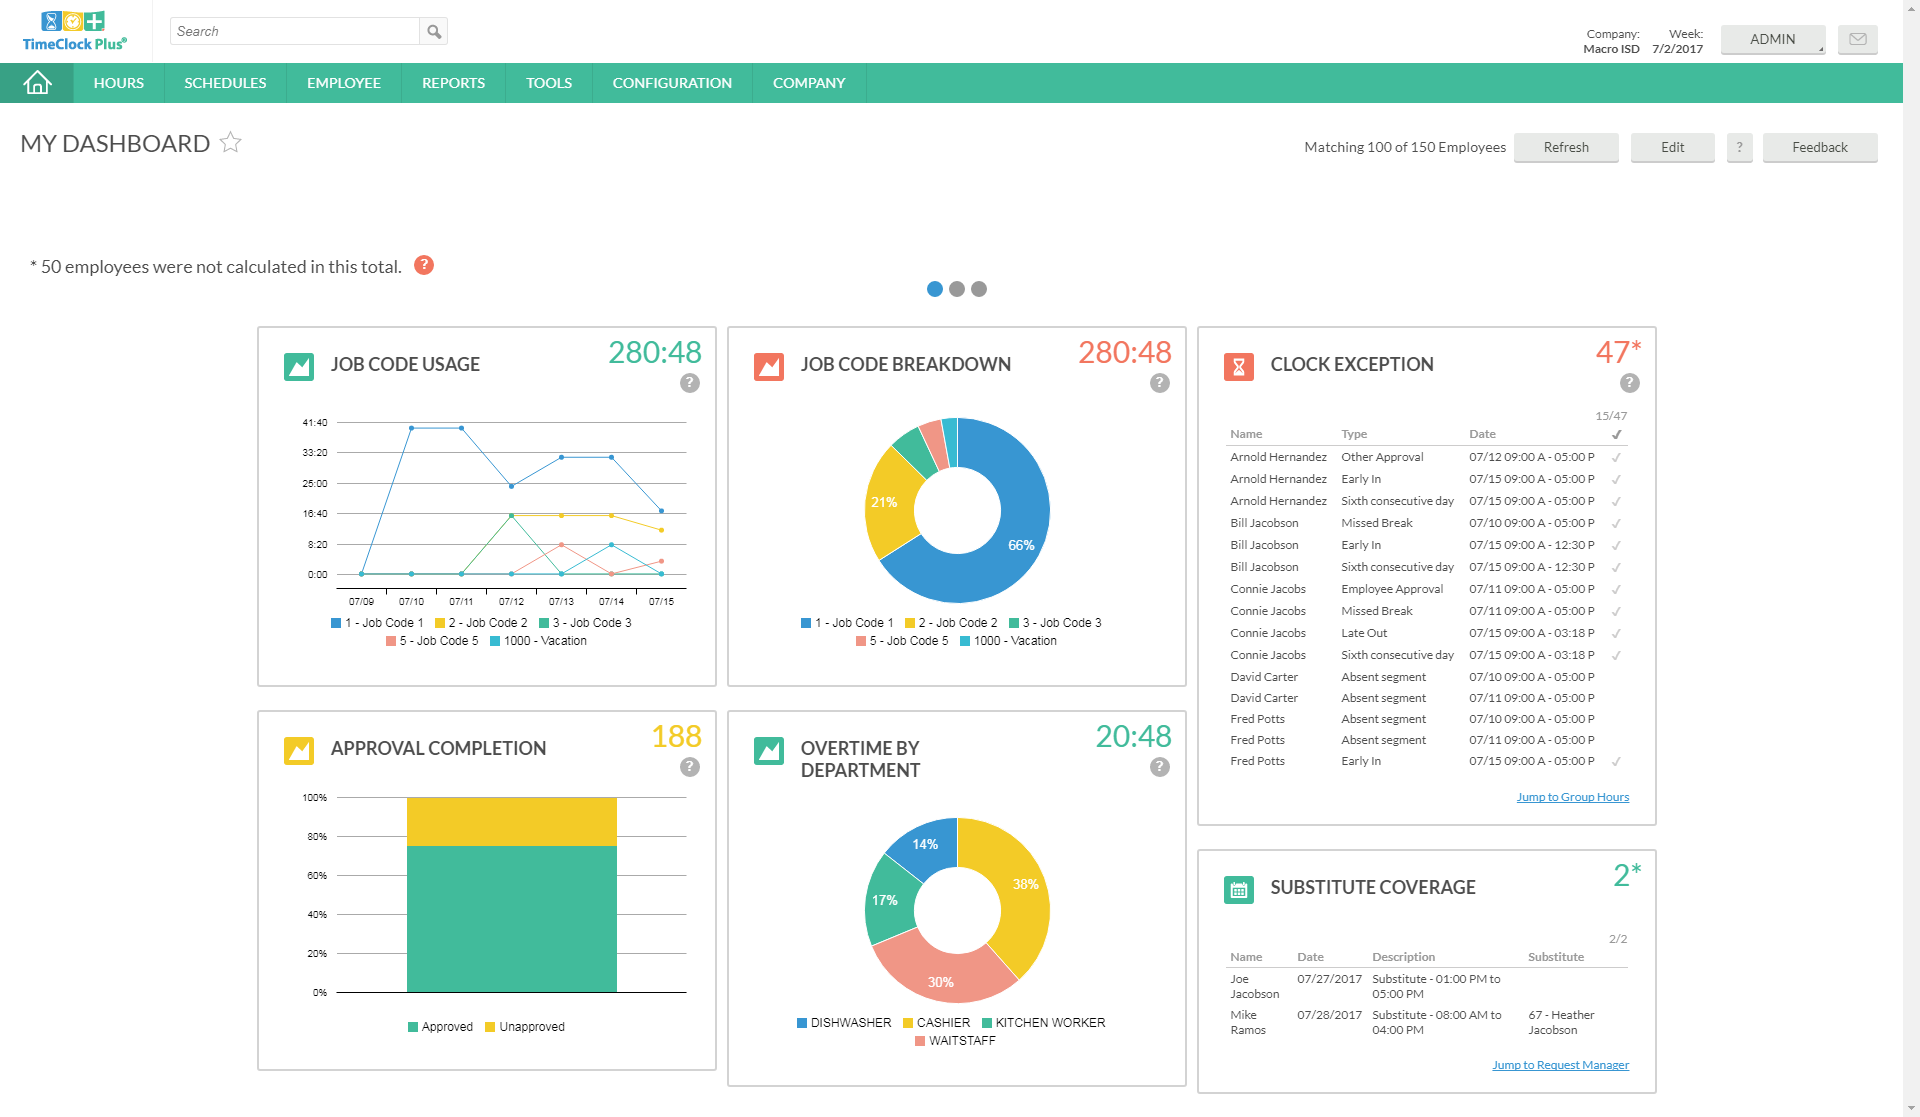1920x1117 pixels.
Task: Click Jump to Group Hours link
Action: 1572,795
